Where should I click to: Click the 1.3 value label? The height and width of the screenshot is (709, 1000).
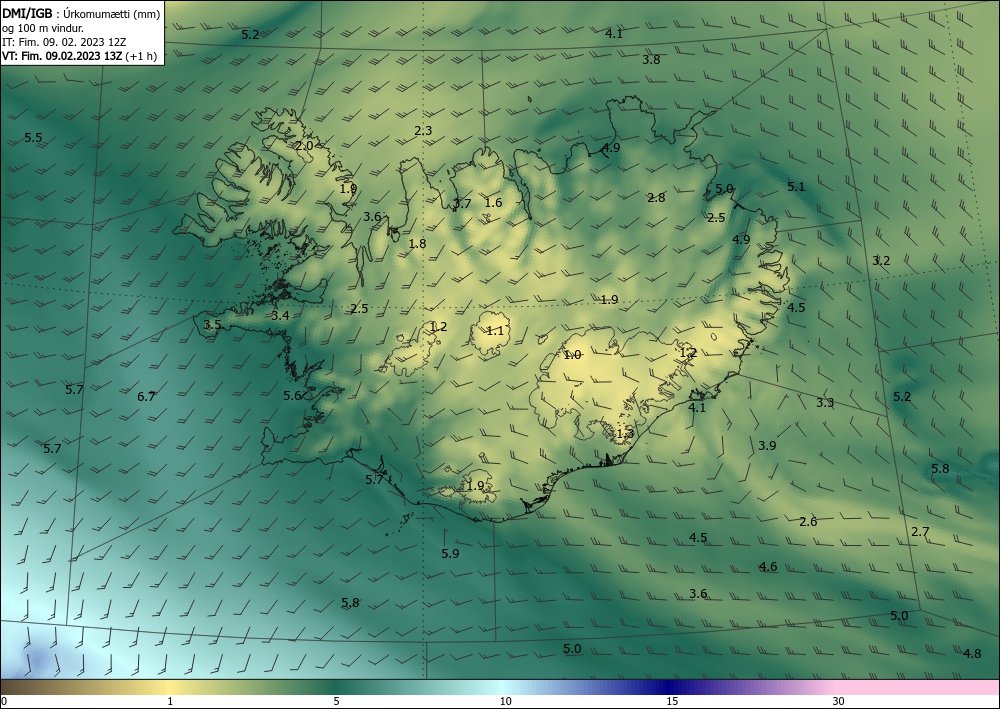pyautogui.click(x=625, y=434)
